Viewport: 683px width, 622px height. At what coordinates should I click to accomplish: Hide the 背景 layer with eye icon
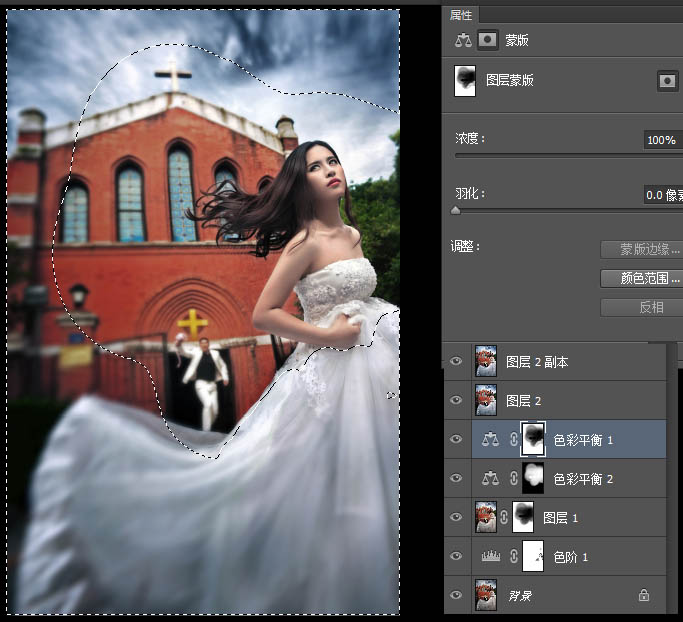(x=457, y=596)
